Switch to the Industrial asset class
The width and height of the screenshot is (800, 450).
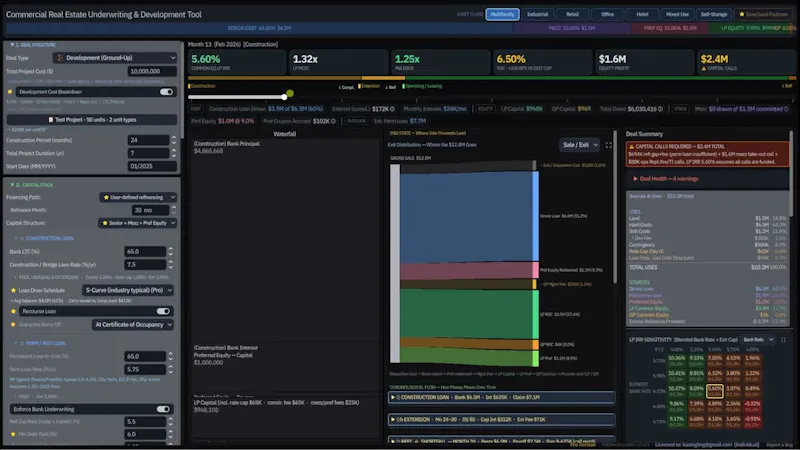point(537,14)
